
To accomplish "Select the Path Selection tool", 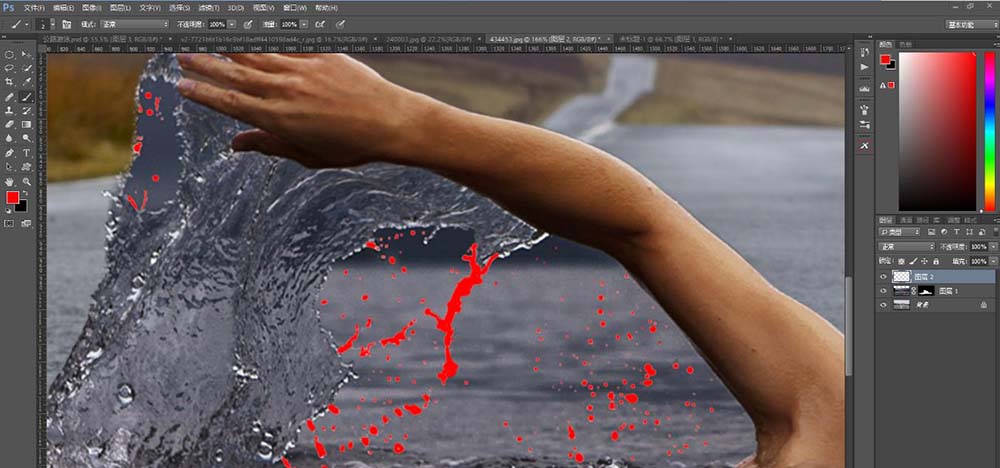I will [x=10, y=167].
